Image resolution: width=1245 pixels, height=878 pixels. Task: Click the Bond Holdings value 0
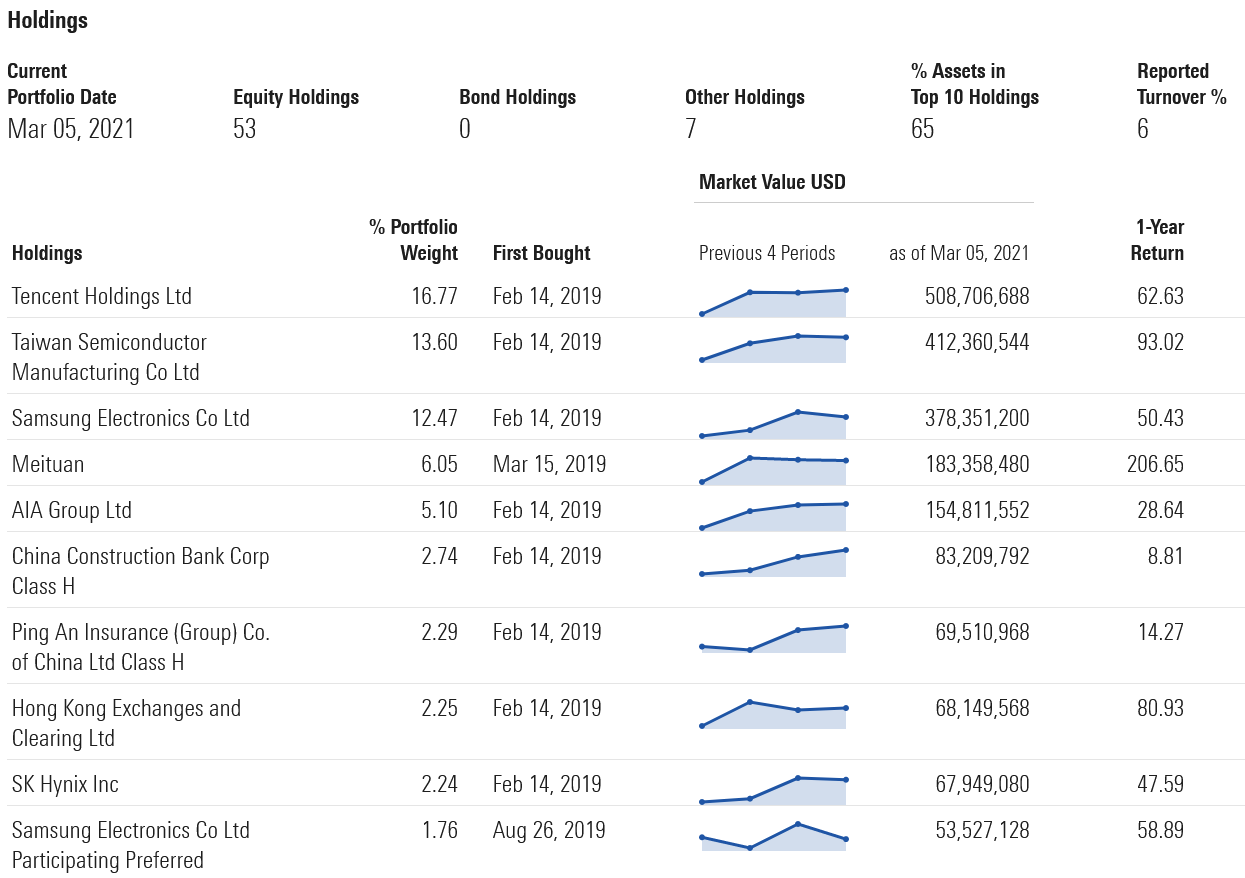click(x=465, y=128)
